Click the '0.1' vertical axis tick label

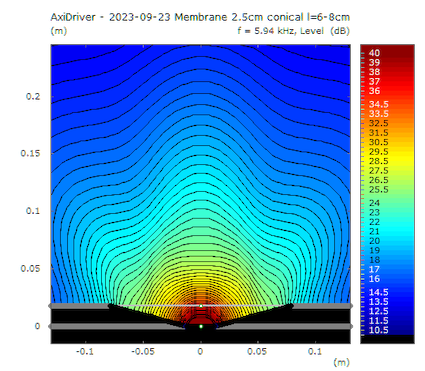(x=33, y=211)
